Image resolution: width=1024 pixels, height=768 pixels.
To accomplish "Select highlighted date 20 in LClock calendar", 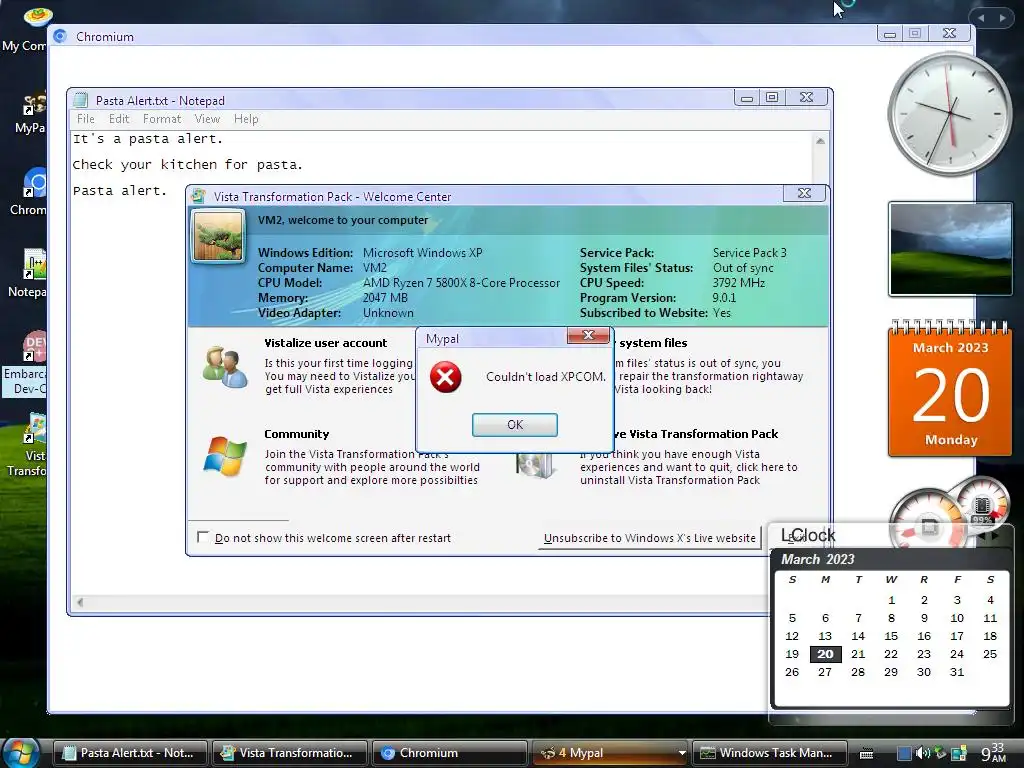I will tap(825, 654).
